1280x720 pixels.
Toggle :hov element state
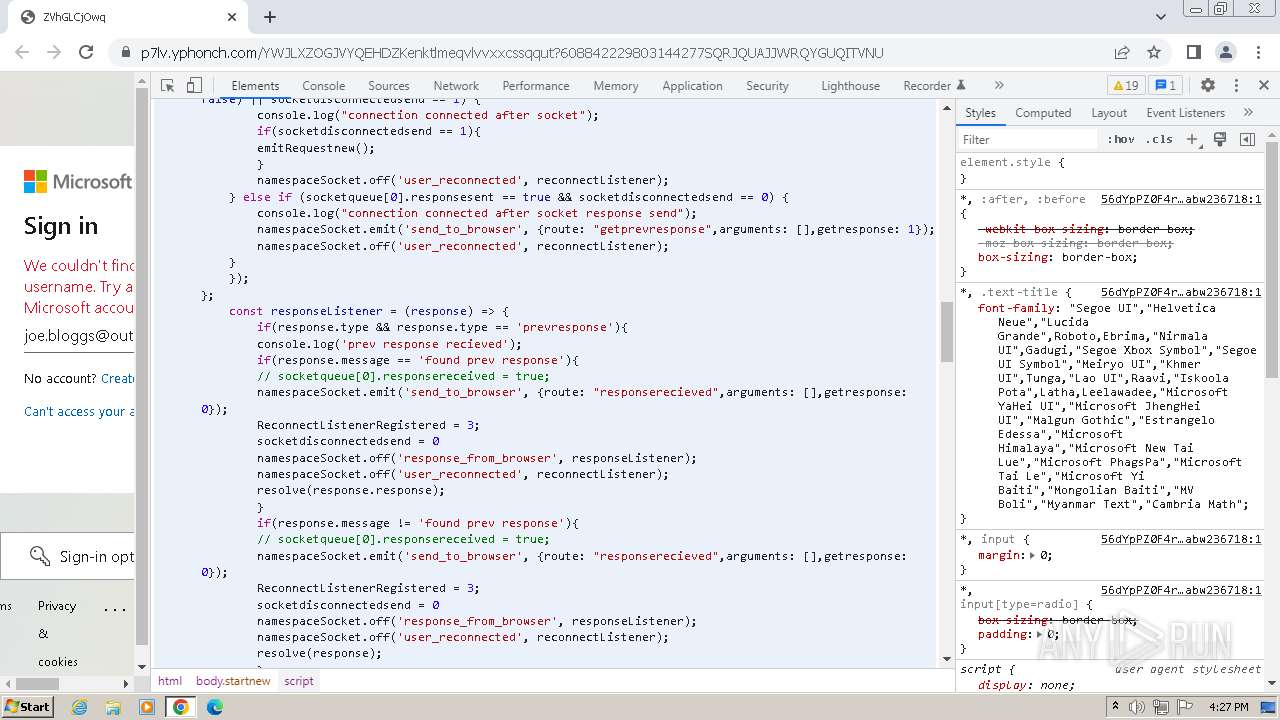coord(1121,140)
